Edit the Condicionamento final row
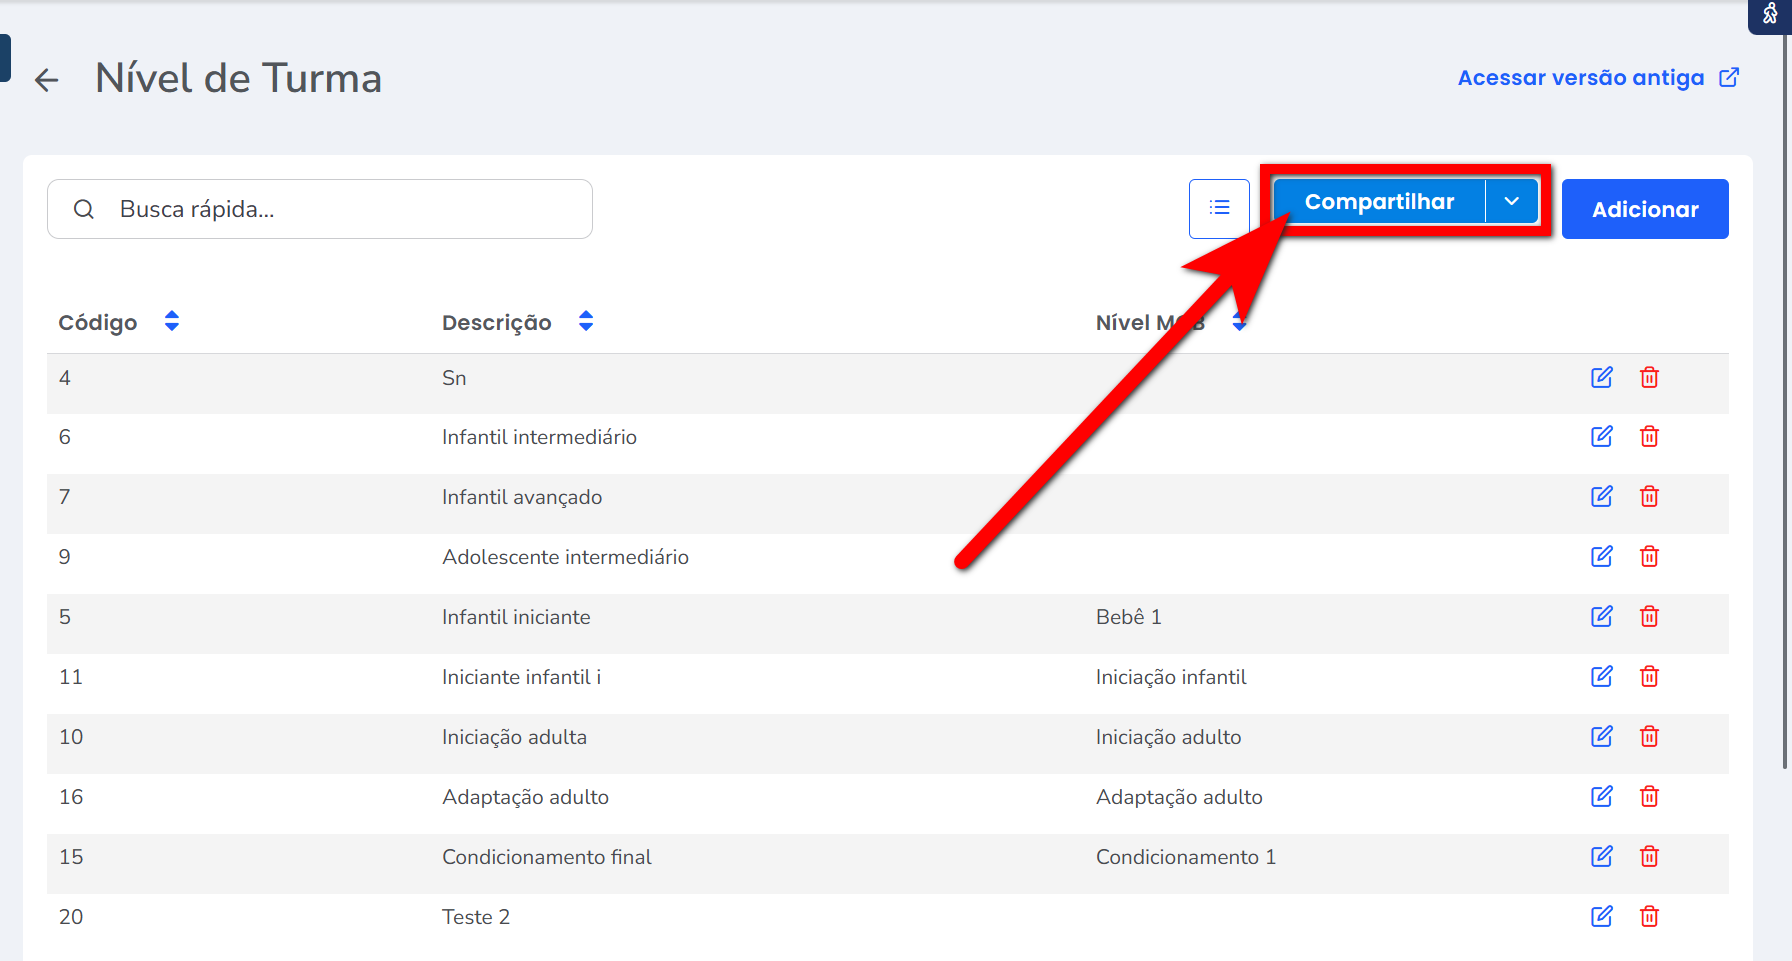 [x=1601, y=857]
